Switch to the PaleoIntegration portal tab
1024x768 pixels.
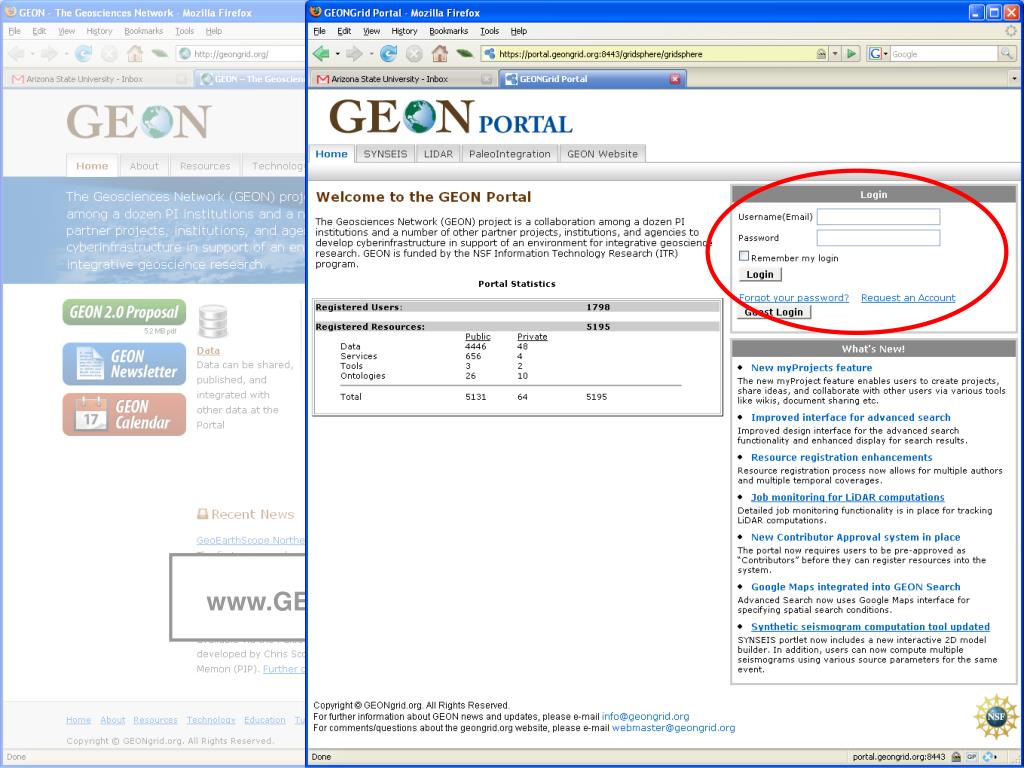tap(509, 153)
